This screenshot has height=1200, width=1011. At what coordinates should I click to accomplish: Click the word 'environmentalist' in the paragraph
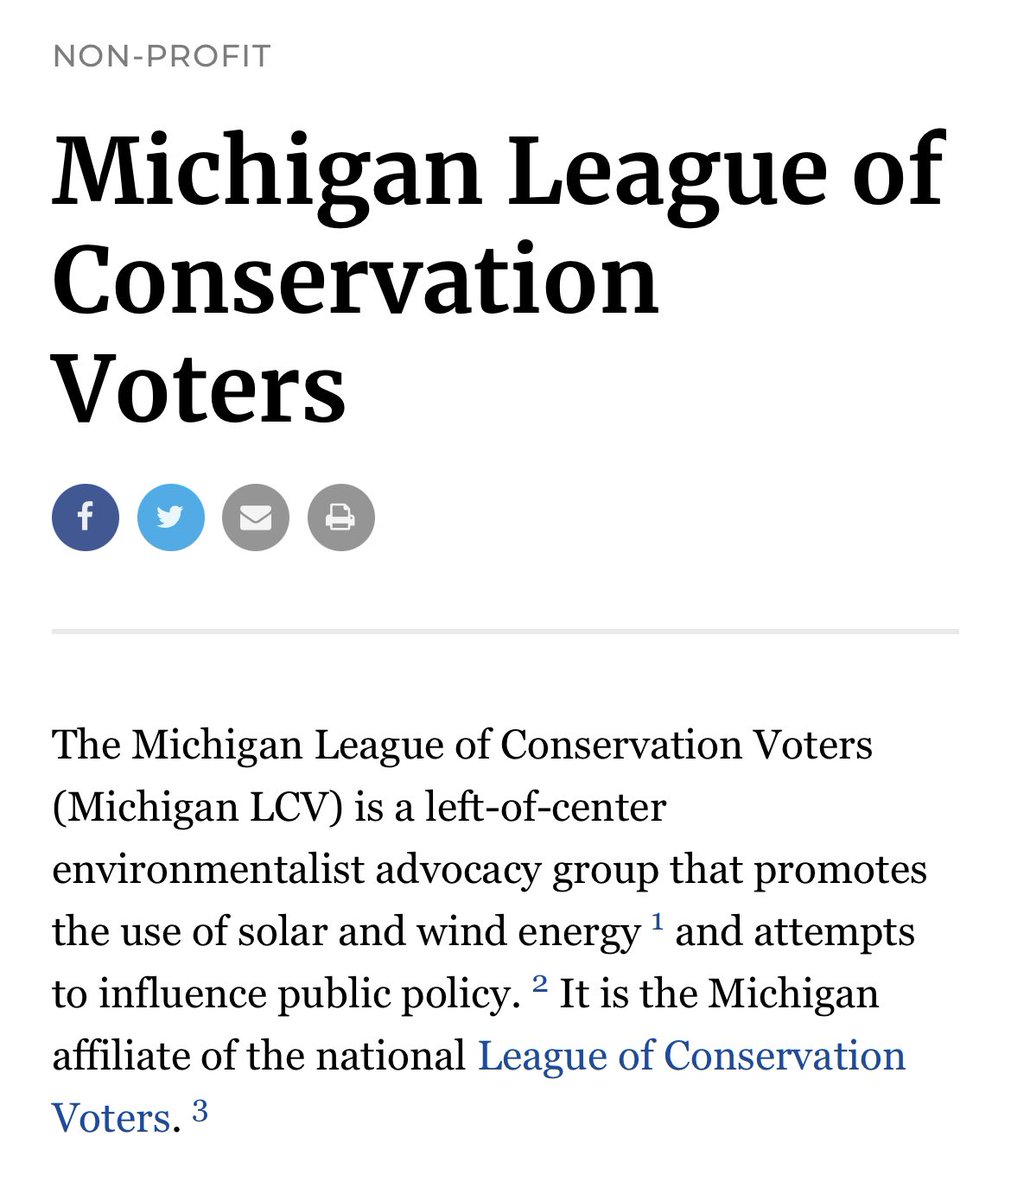208,869
